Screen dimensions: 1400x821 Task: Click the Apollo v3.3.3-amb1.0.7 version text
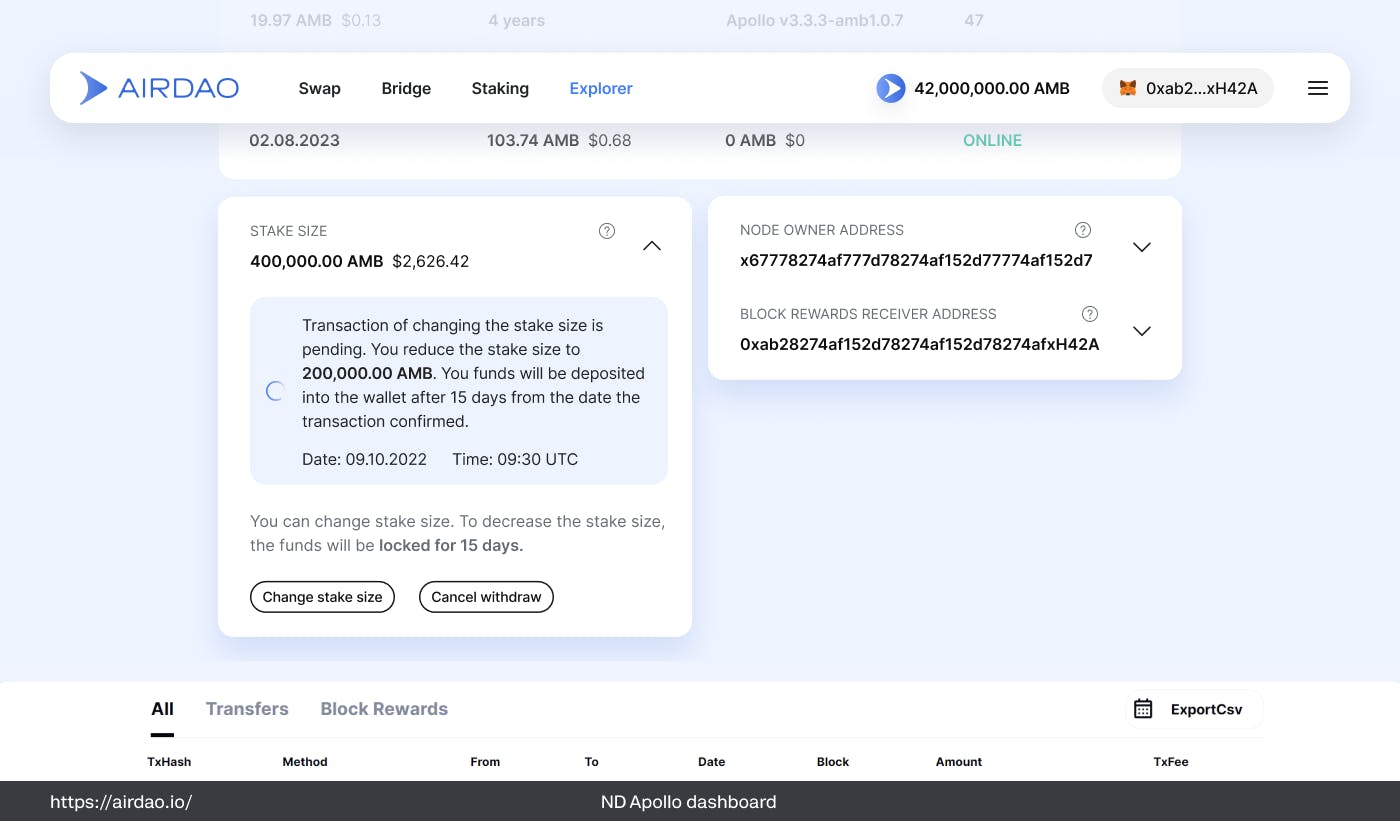815,20
